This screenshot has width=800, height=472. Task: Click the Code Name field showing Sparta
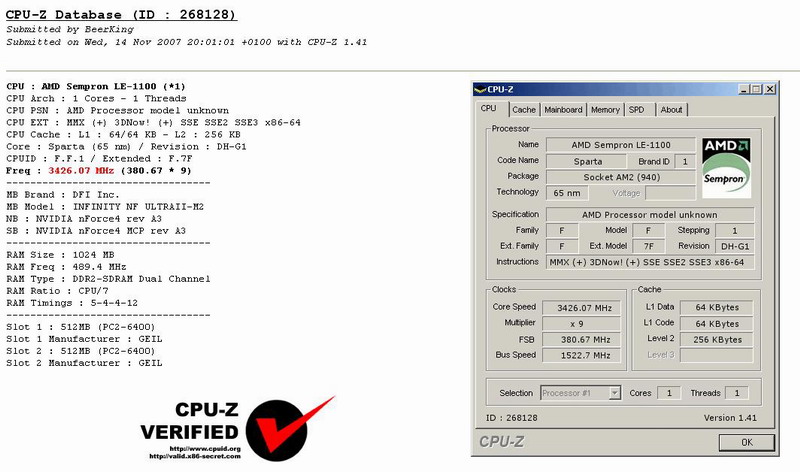click(587, 161)
